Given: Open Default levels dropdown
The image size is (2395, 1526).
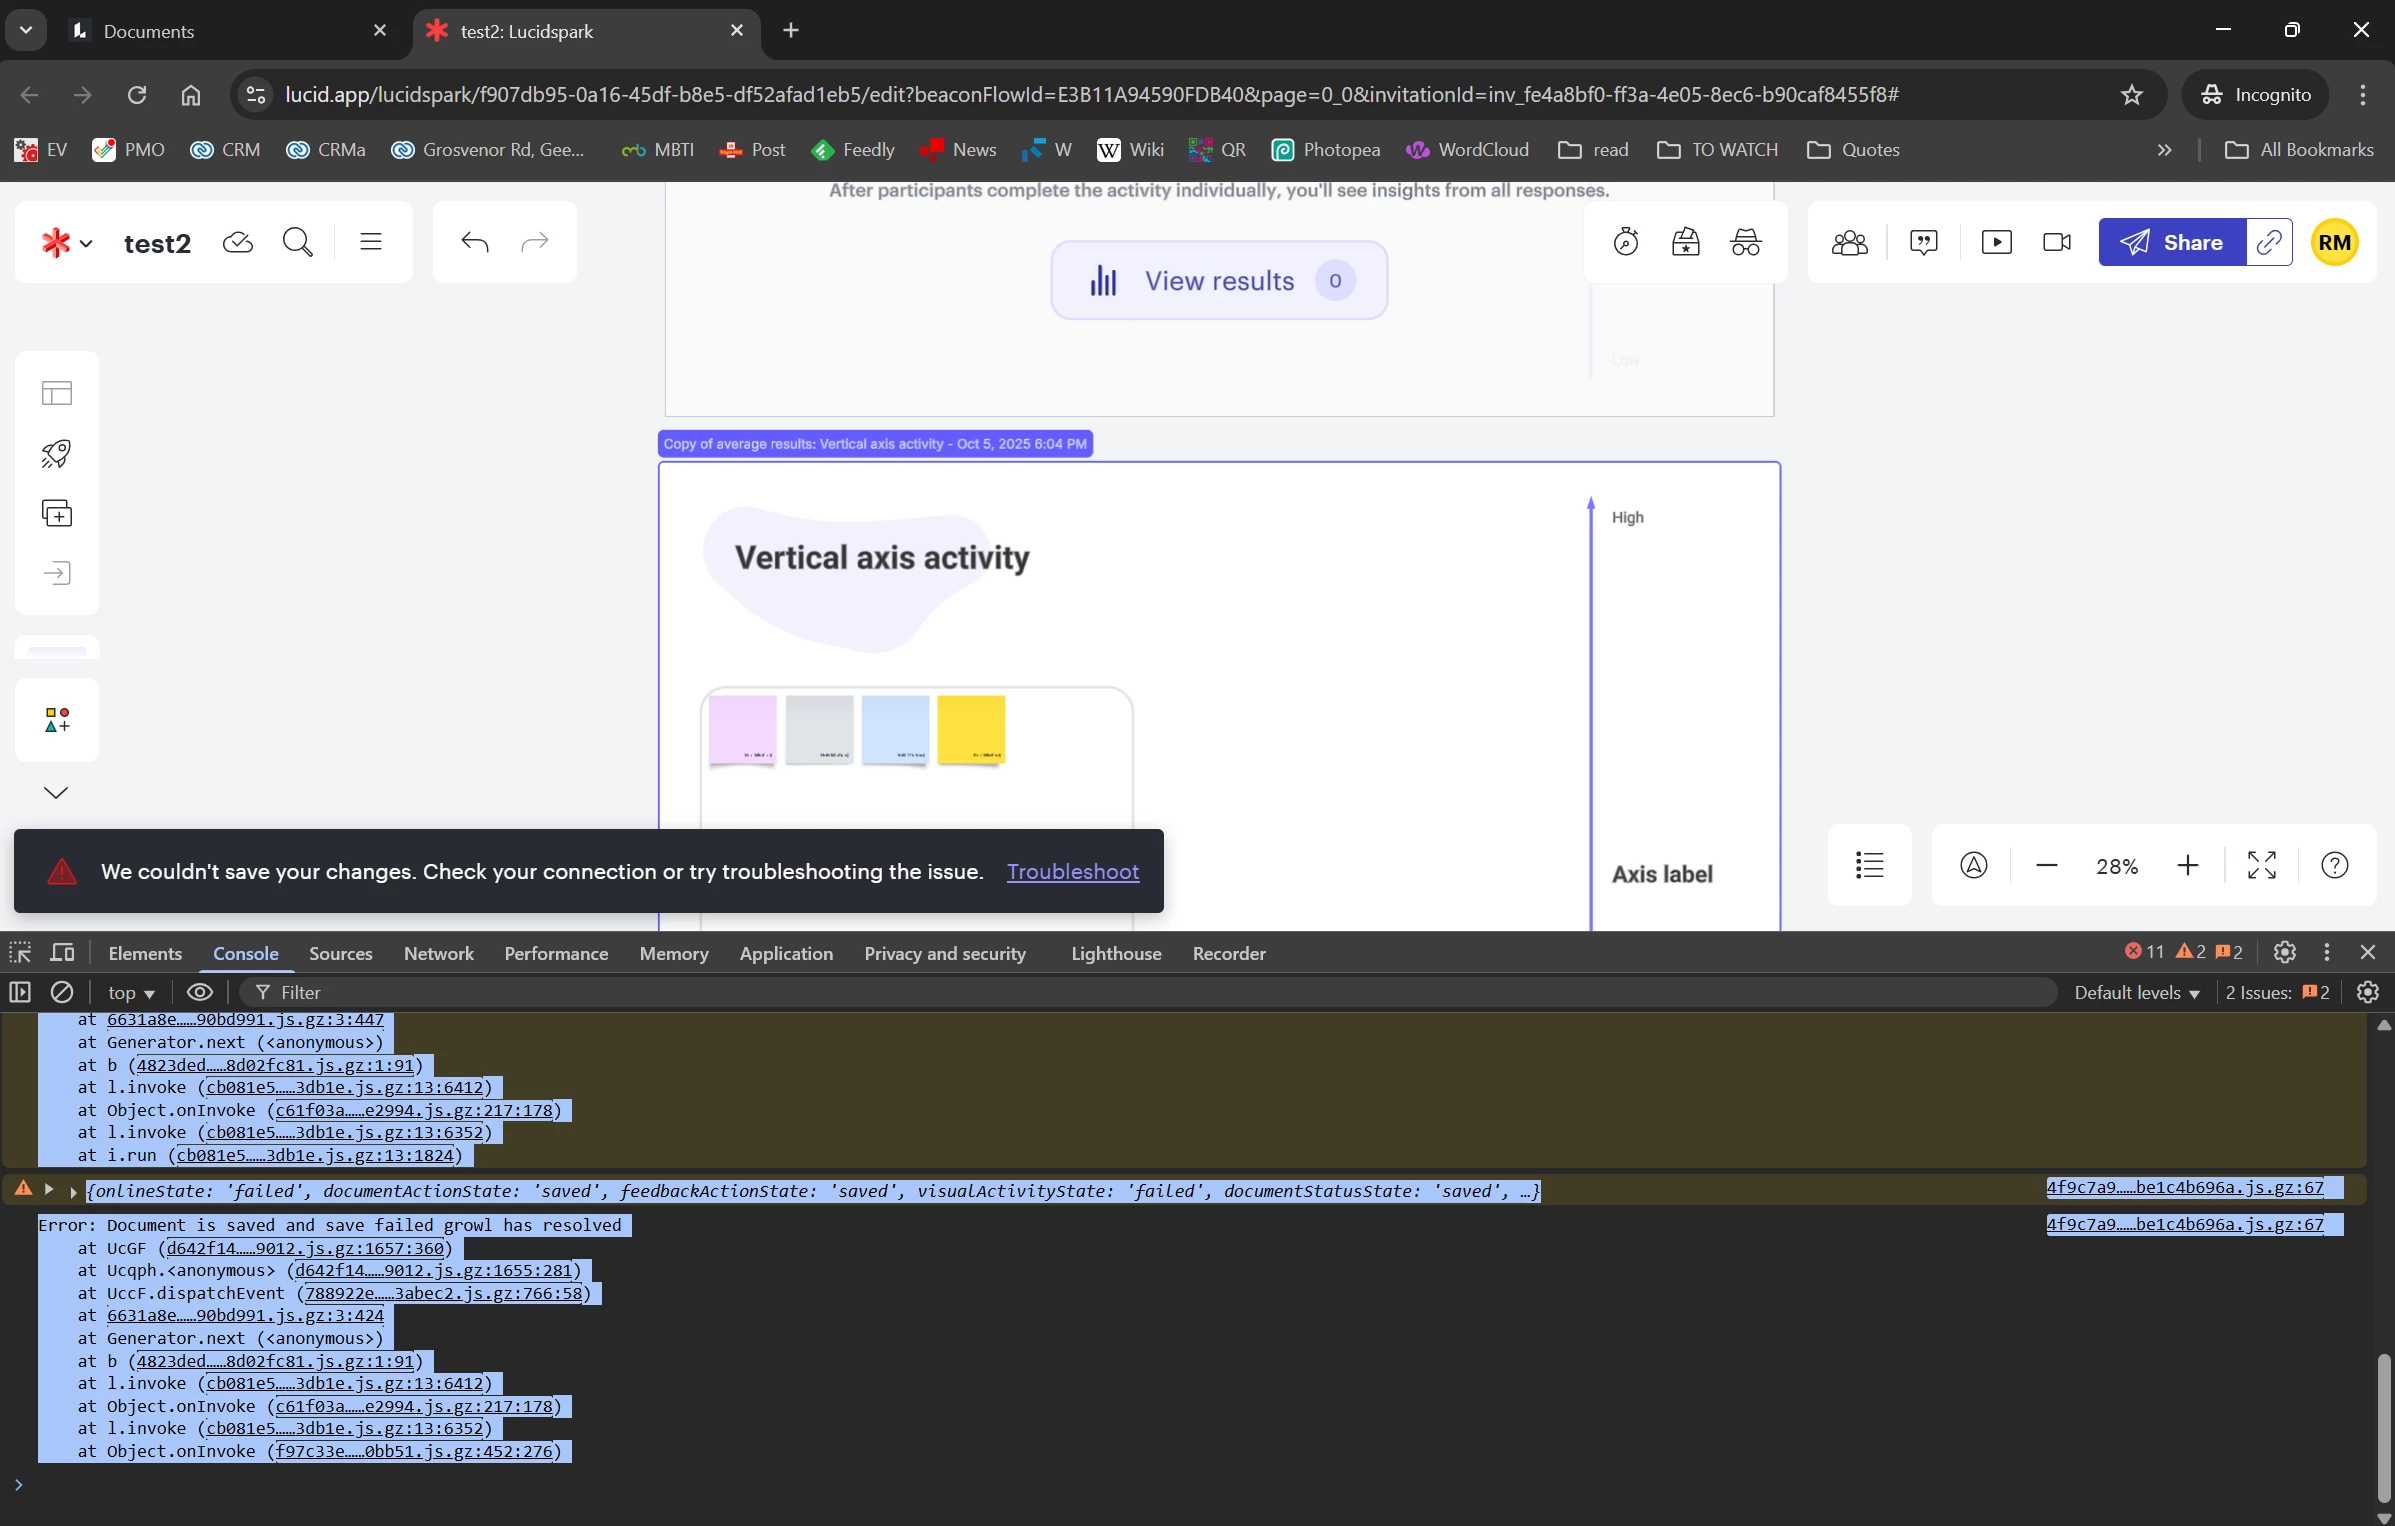Looking at the screenshot, I should (2137, 992).
